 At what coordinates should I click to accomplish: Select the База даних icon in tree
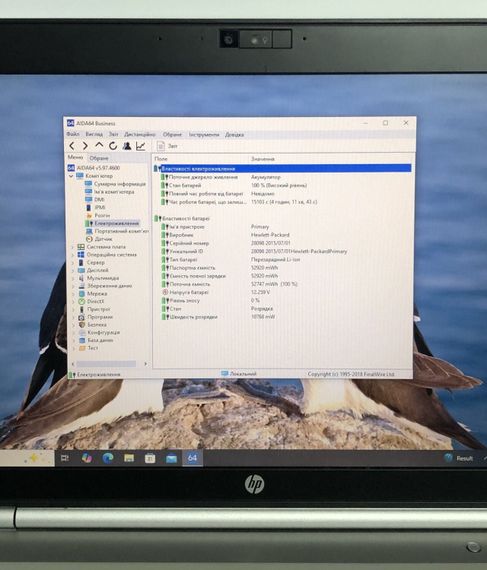tap(82, 340)
